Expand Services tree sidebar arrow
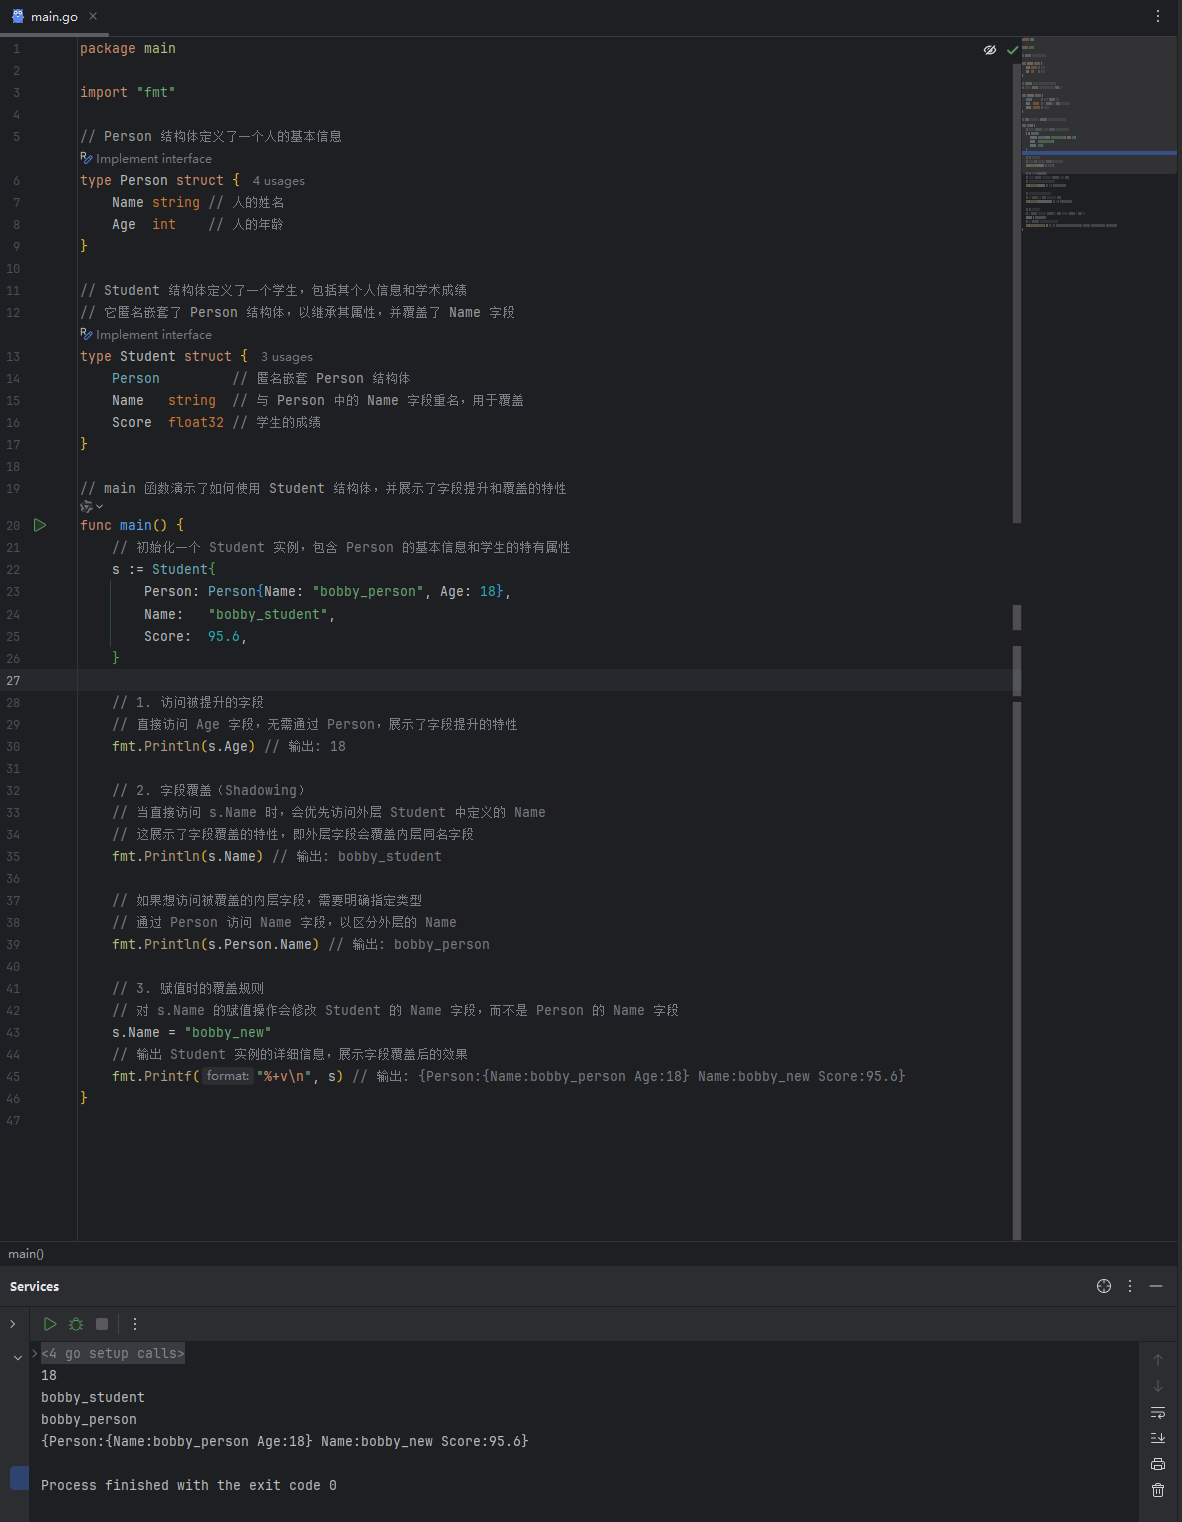 [x=13, y=1324]
